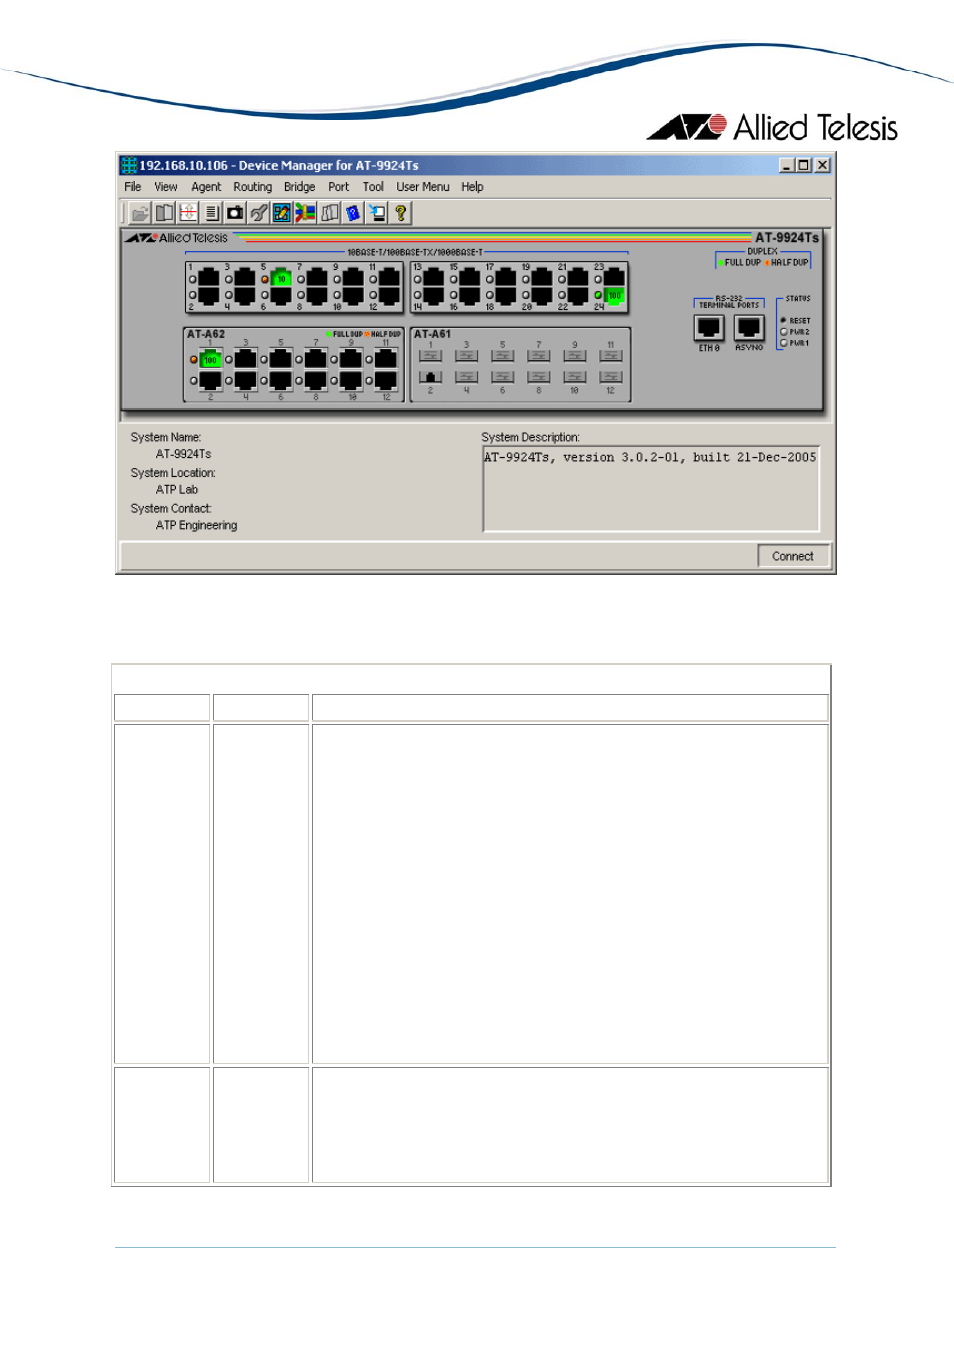Click the download-to-computer toolbar icon
Screen dimensions: 954x1350
[377, 213]
